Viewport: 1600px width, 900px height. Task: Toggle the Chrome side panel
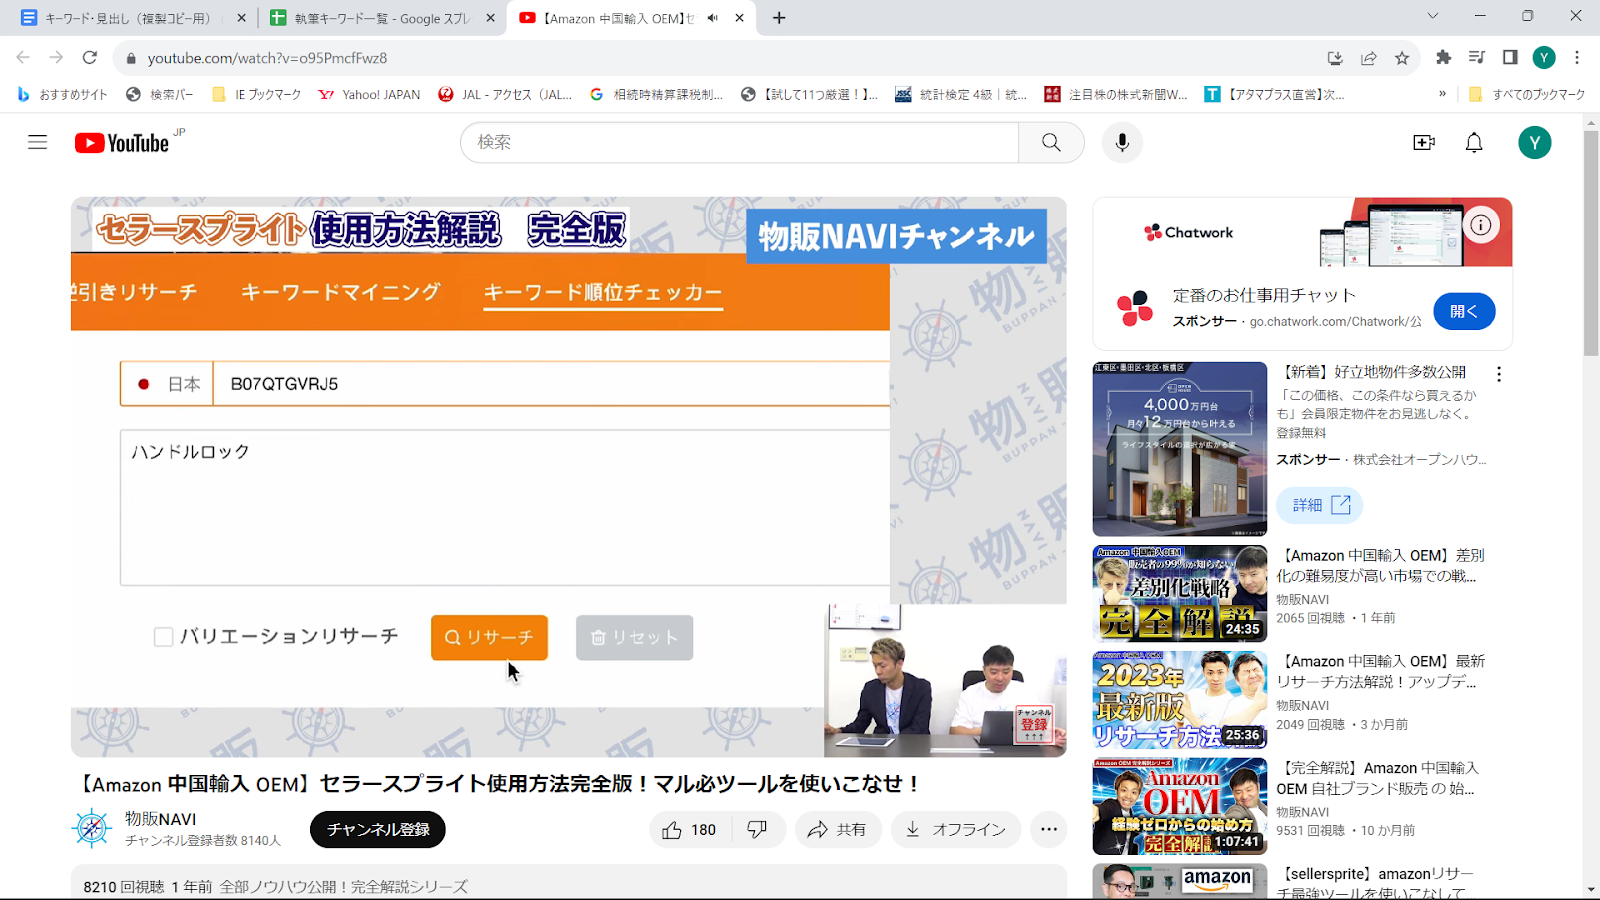click(x=1510, y=58)
